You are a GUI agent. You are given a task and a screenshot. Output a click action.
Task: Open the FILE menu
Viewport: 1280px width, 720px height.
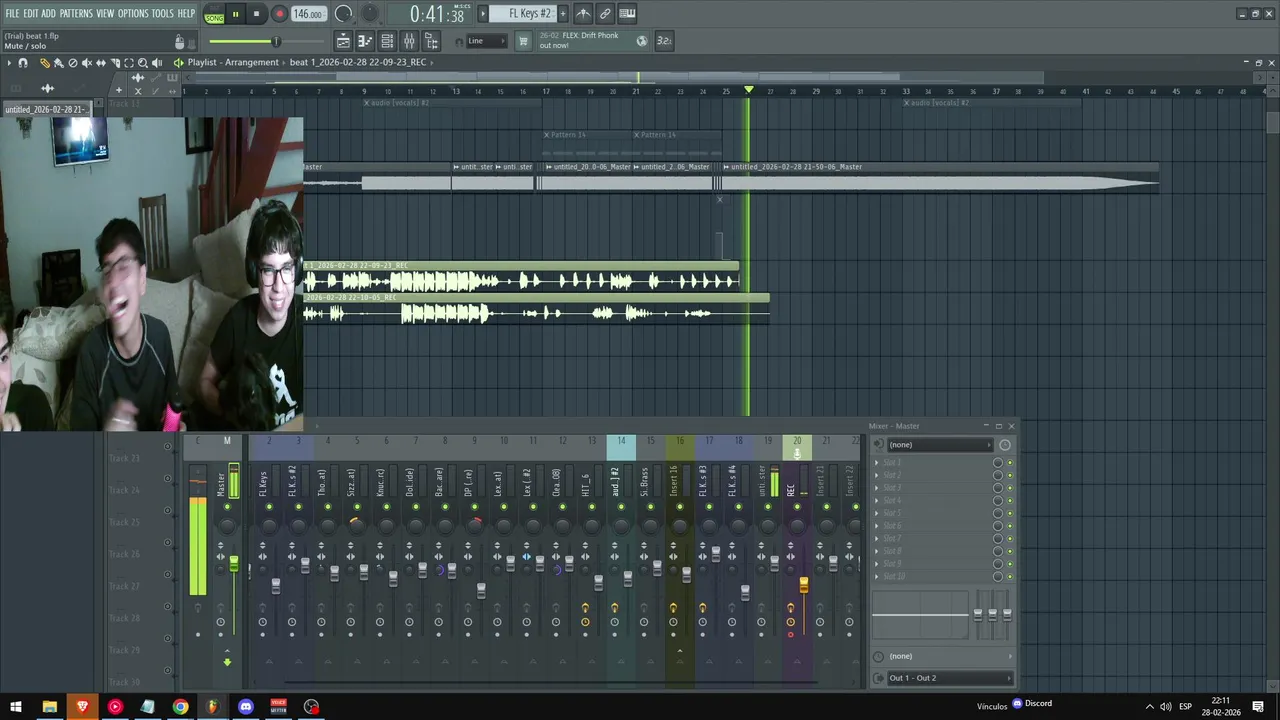[12, 13]
